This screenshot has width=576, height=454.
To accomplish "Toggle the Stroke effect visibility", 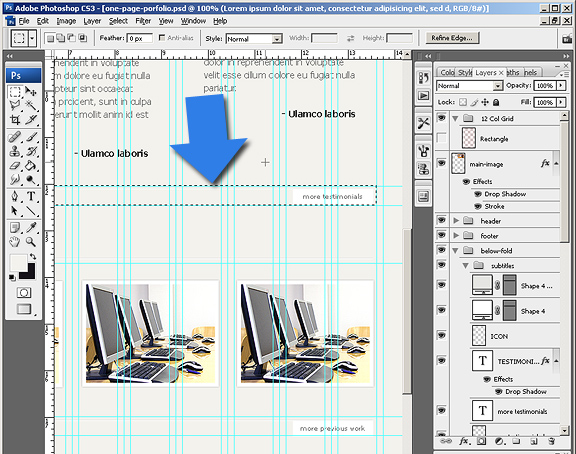I will (x=478, y=206).
